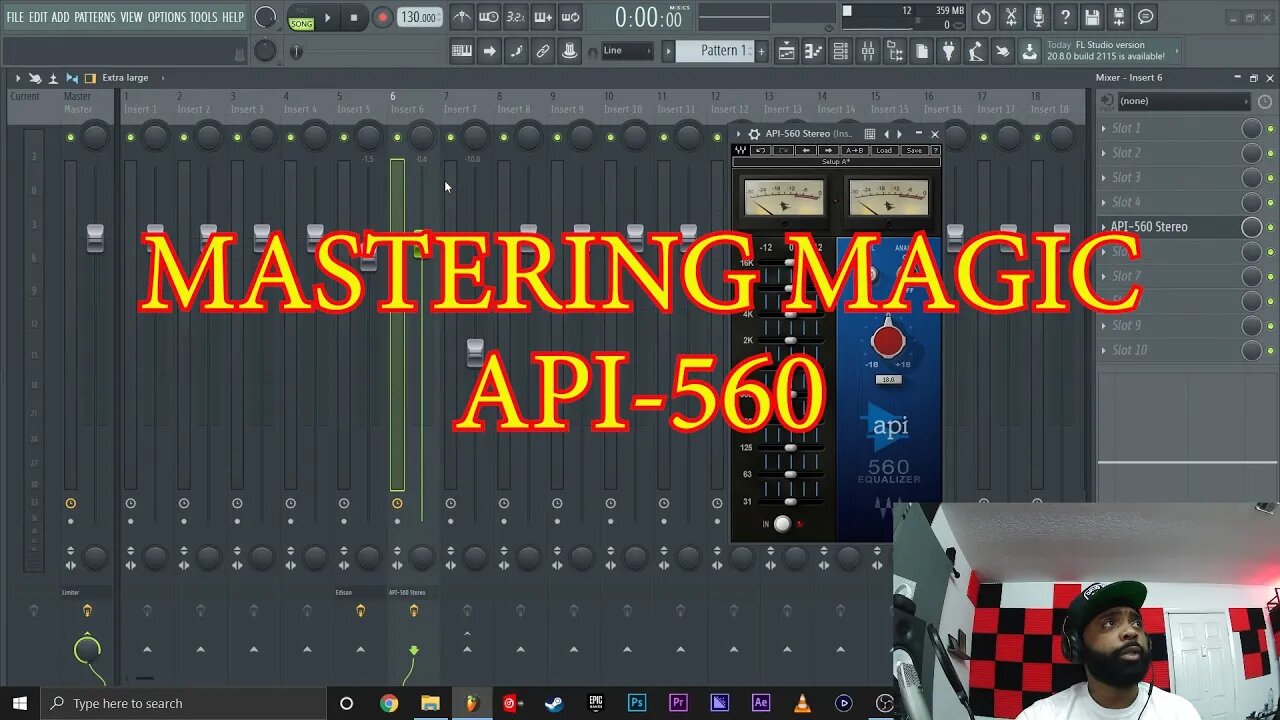The height and width of the screenshot is (720, 1280).
Task: Open tempo tapper icon
Action: pos(976,51)
